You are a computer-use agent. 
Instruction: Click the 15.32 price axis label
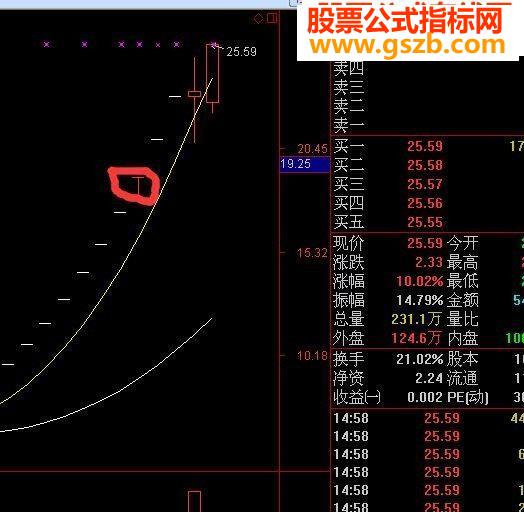pos(312,253)
